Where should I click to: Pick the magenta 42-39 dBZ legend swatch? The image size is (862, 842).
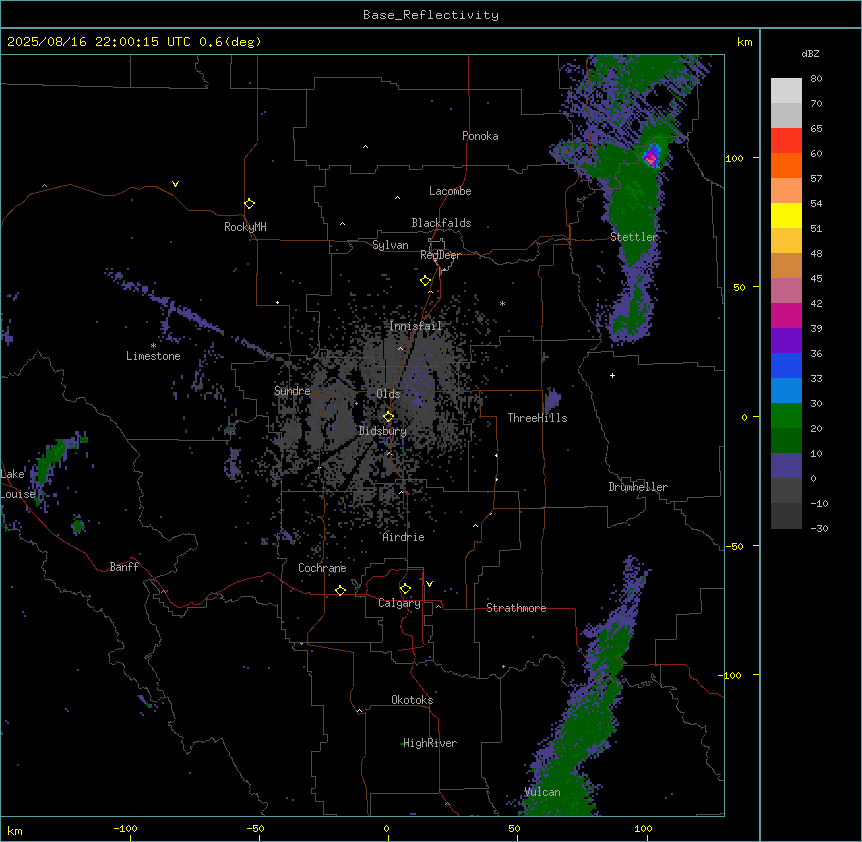[786, 315]
